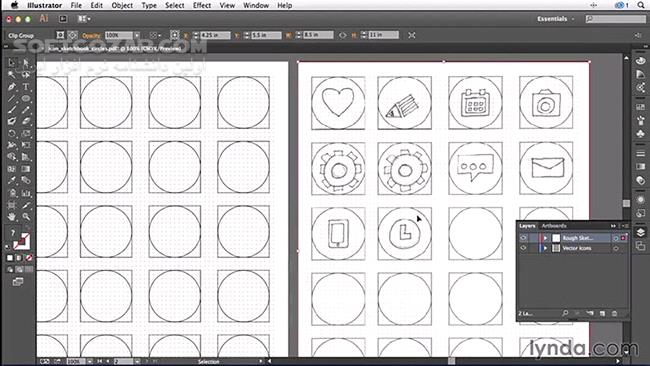The width and height of the screenshot is (650, 366).
Task: Open the Layers panel flyout menu
Action: 625,226
